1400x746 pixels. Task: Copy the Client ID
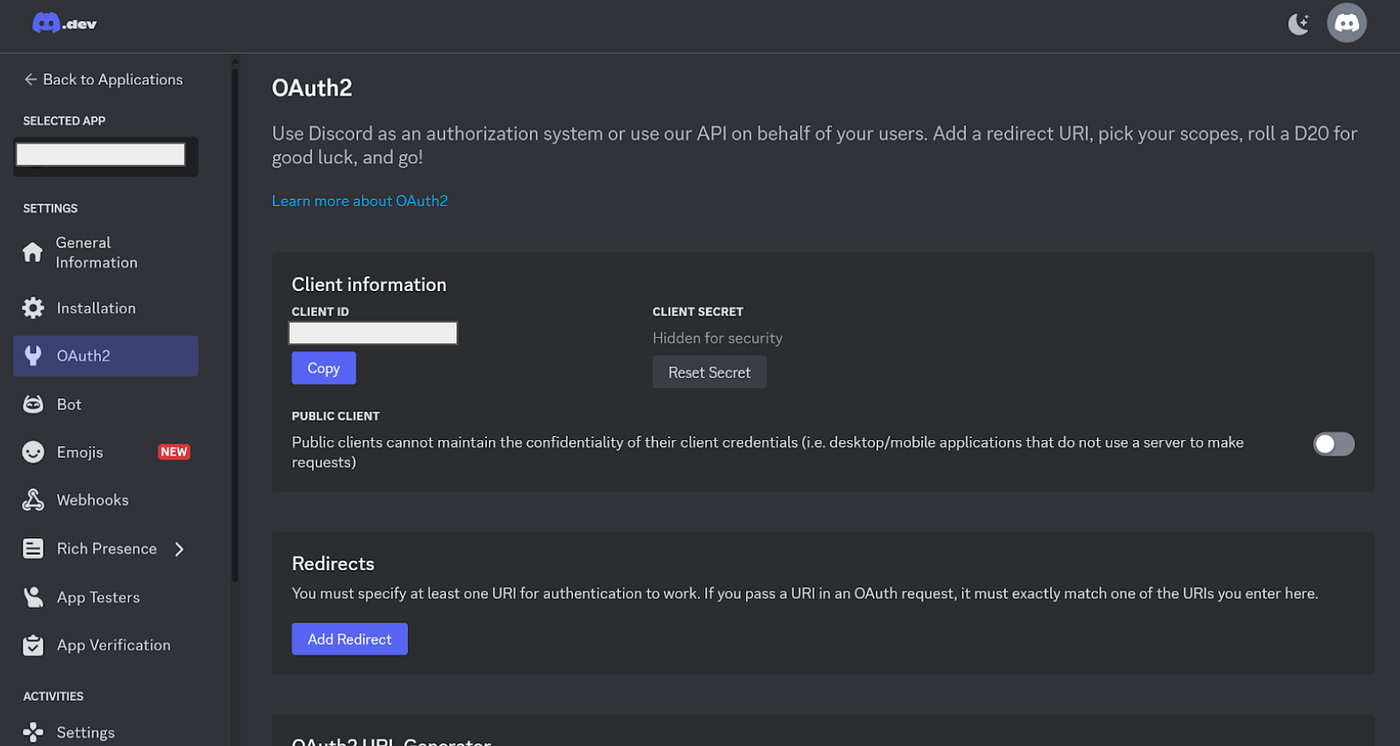[x=323, y=368]
